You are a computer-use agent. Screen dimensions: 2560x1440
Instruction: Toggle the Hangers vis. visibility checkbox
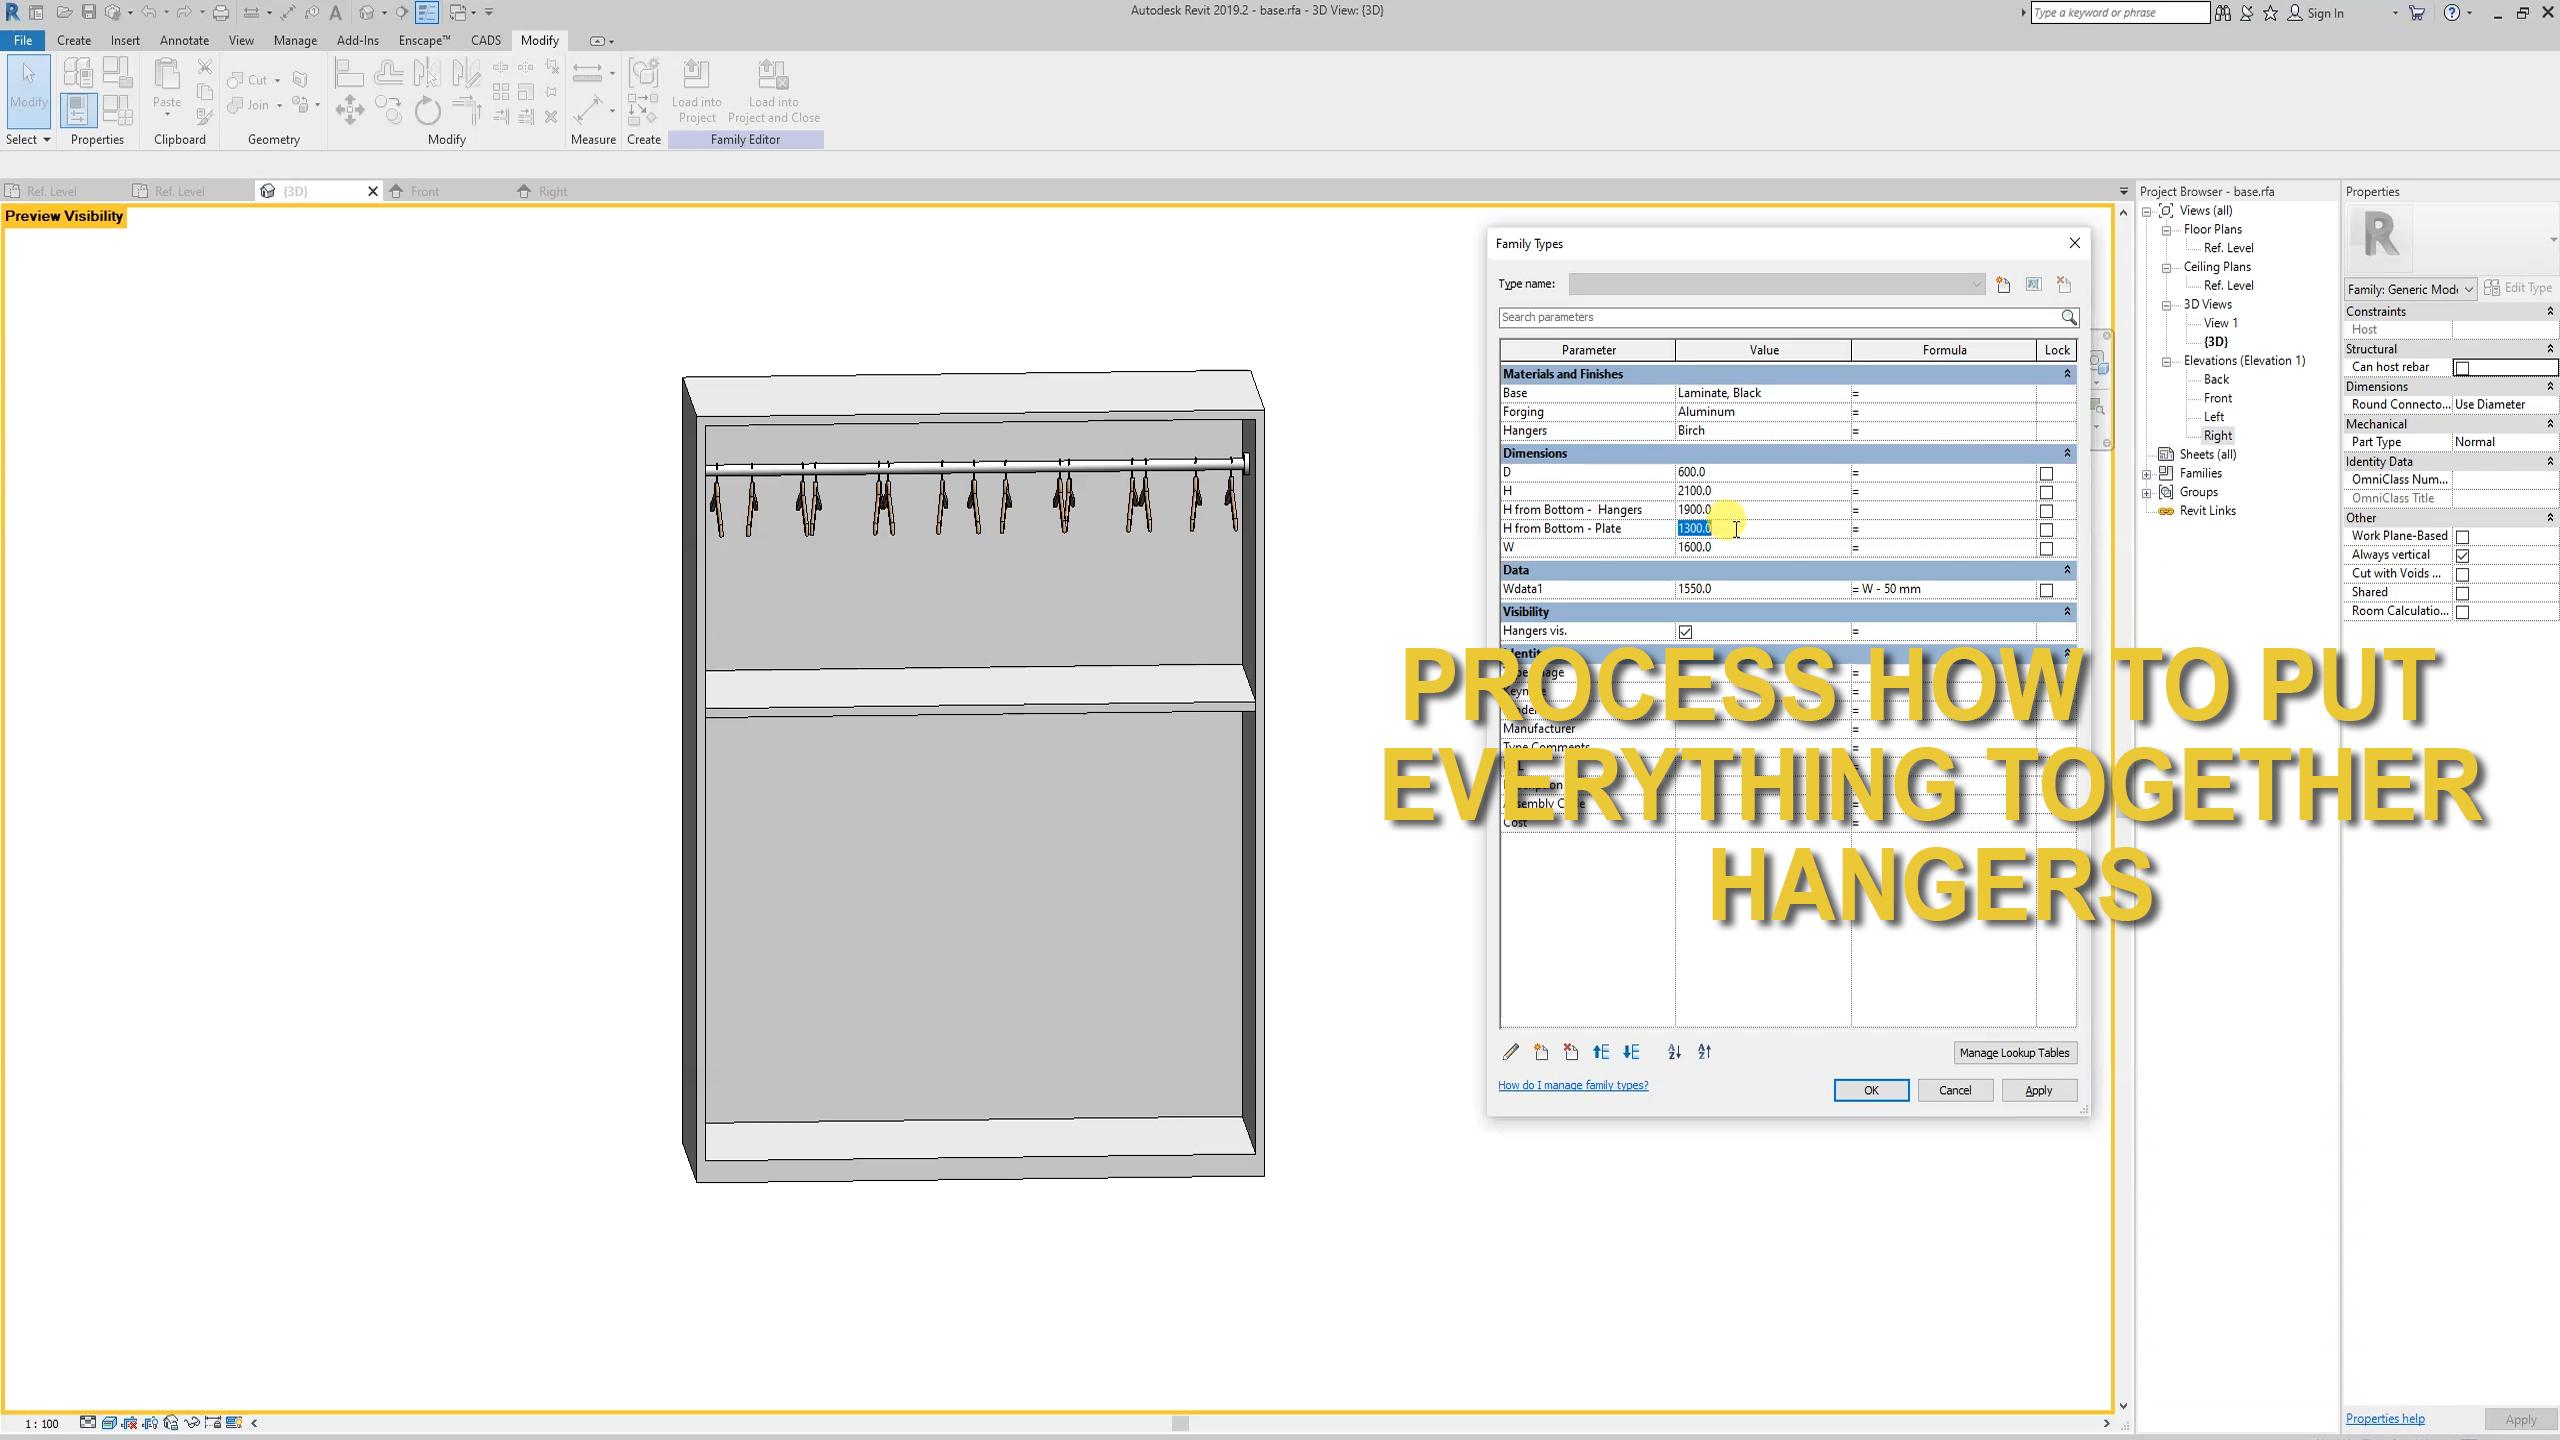point(1685,631)
